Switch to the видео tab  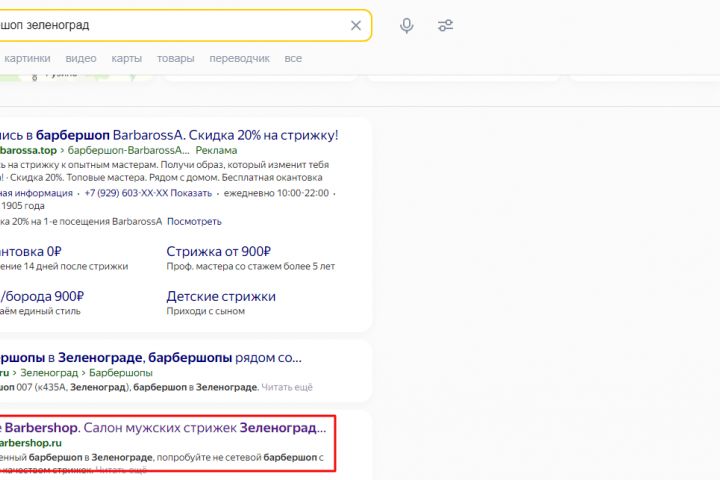[81, 59]
